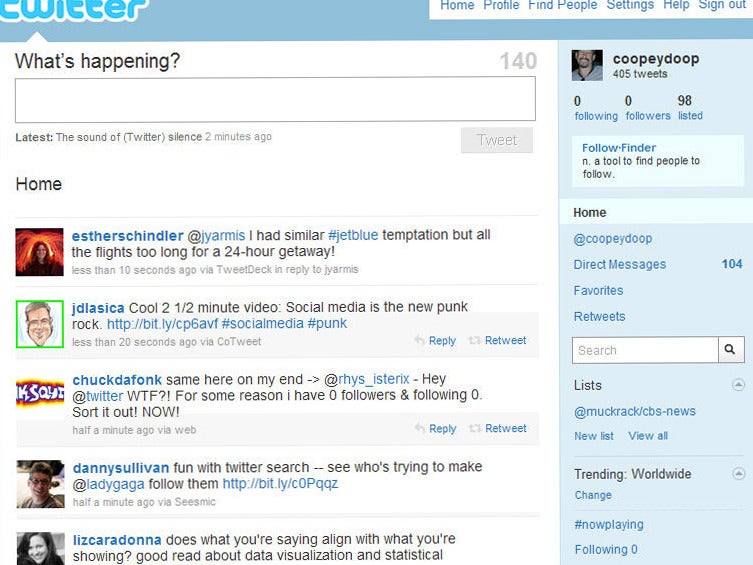
Task: Open @coopeydoop mentions in sidebar
Action: tap(613, 239)
